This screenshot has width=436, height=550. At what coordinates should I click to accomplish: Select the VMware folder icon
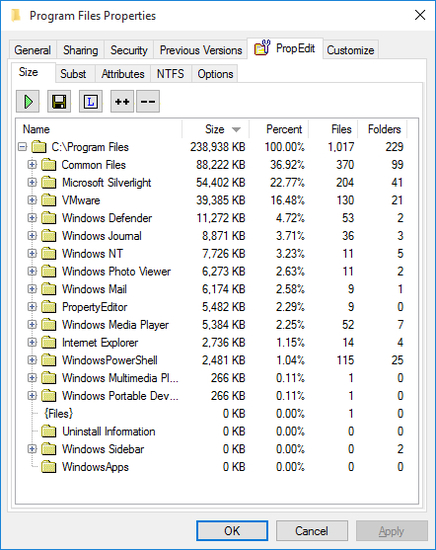coord(48,200)
